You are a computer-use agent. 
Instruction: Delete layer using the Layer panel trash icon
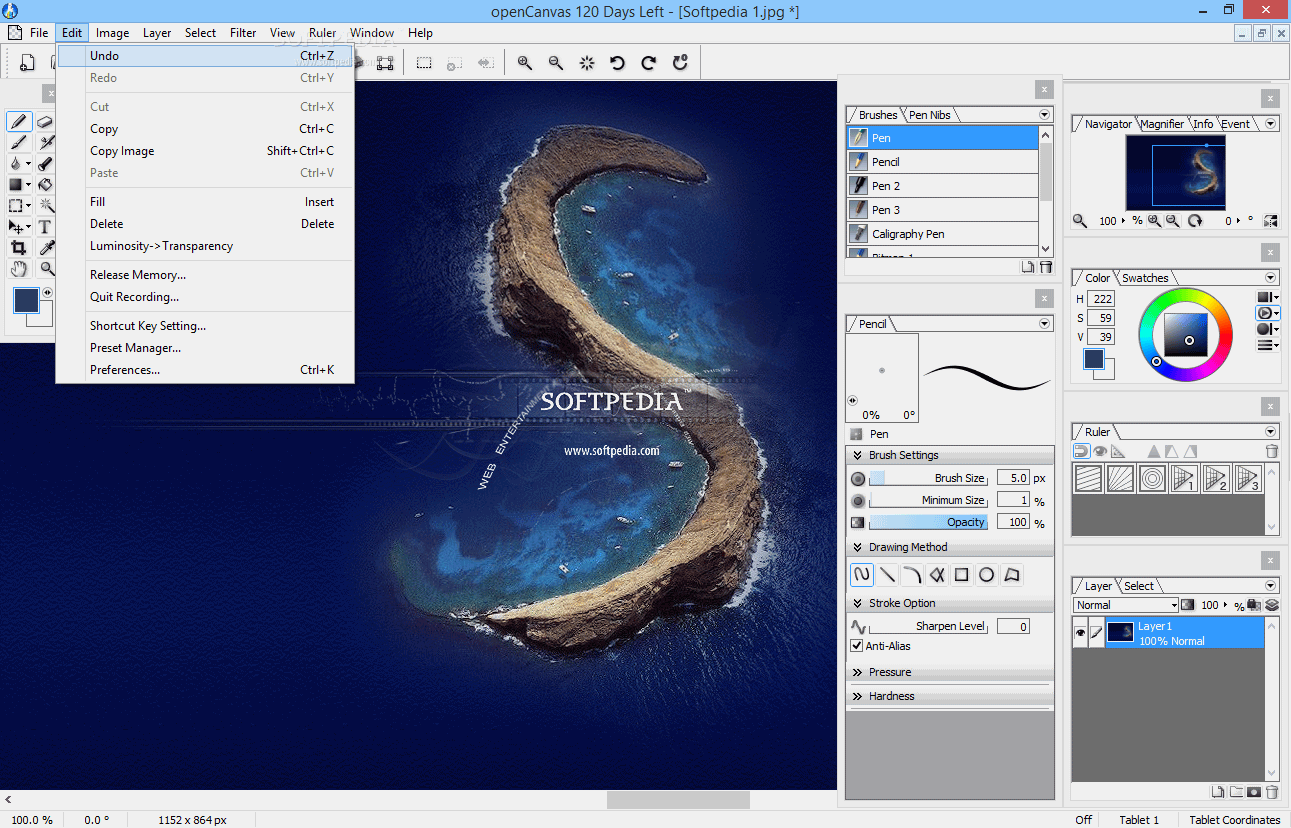(x=1272, y=792)
